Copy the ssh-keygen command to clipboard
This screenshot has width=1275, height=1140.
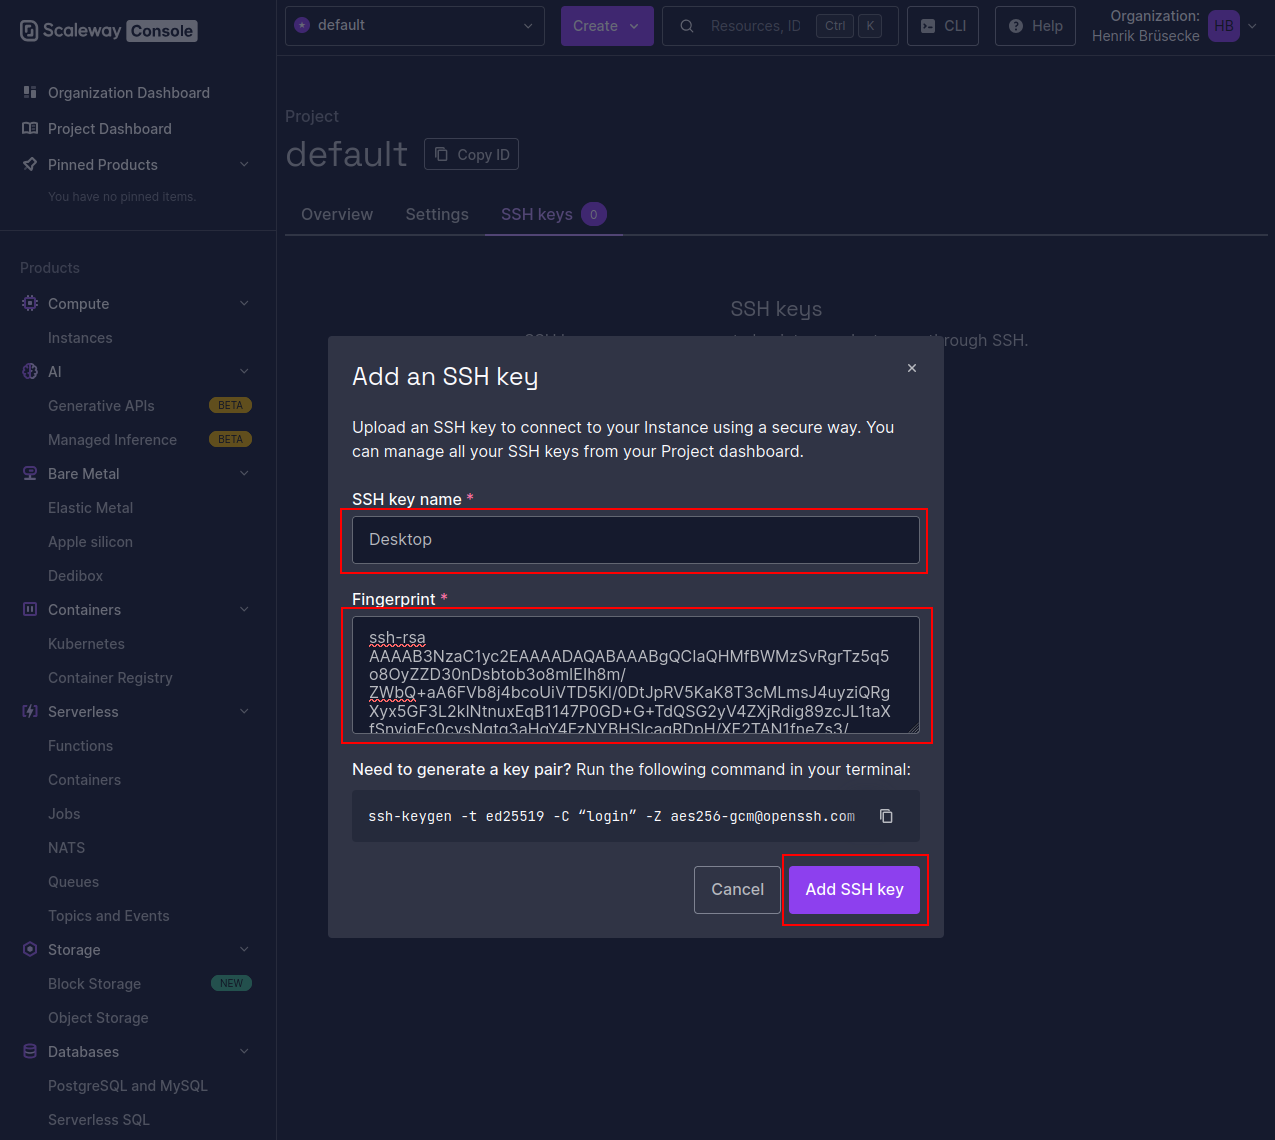pos(886,816)
